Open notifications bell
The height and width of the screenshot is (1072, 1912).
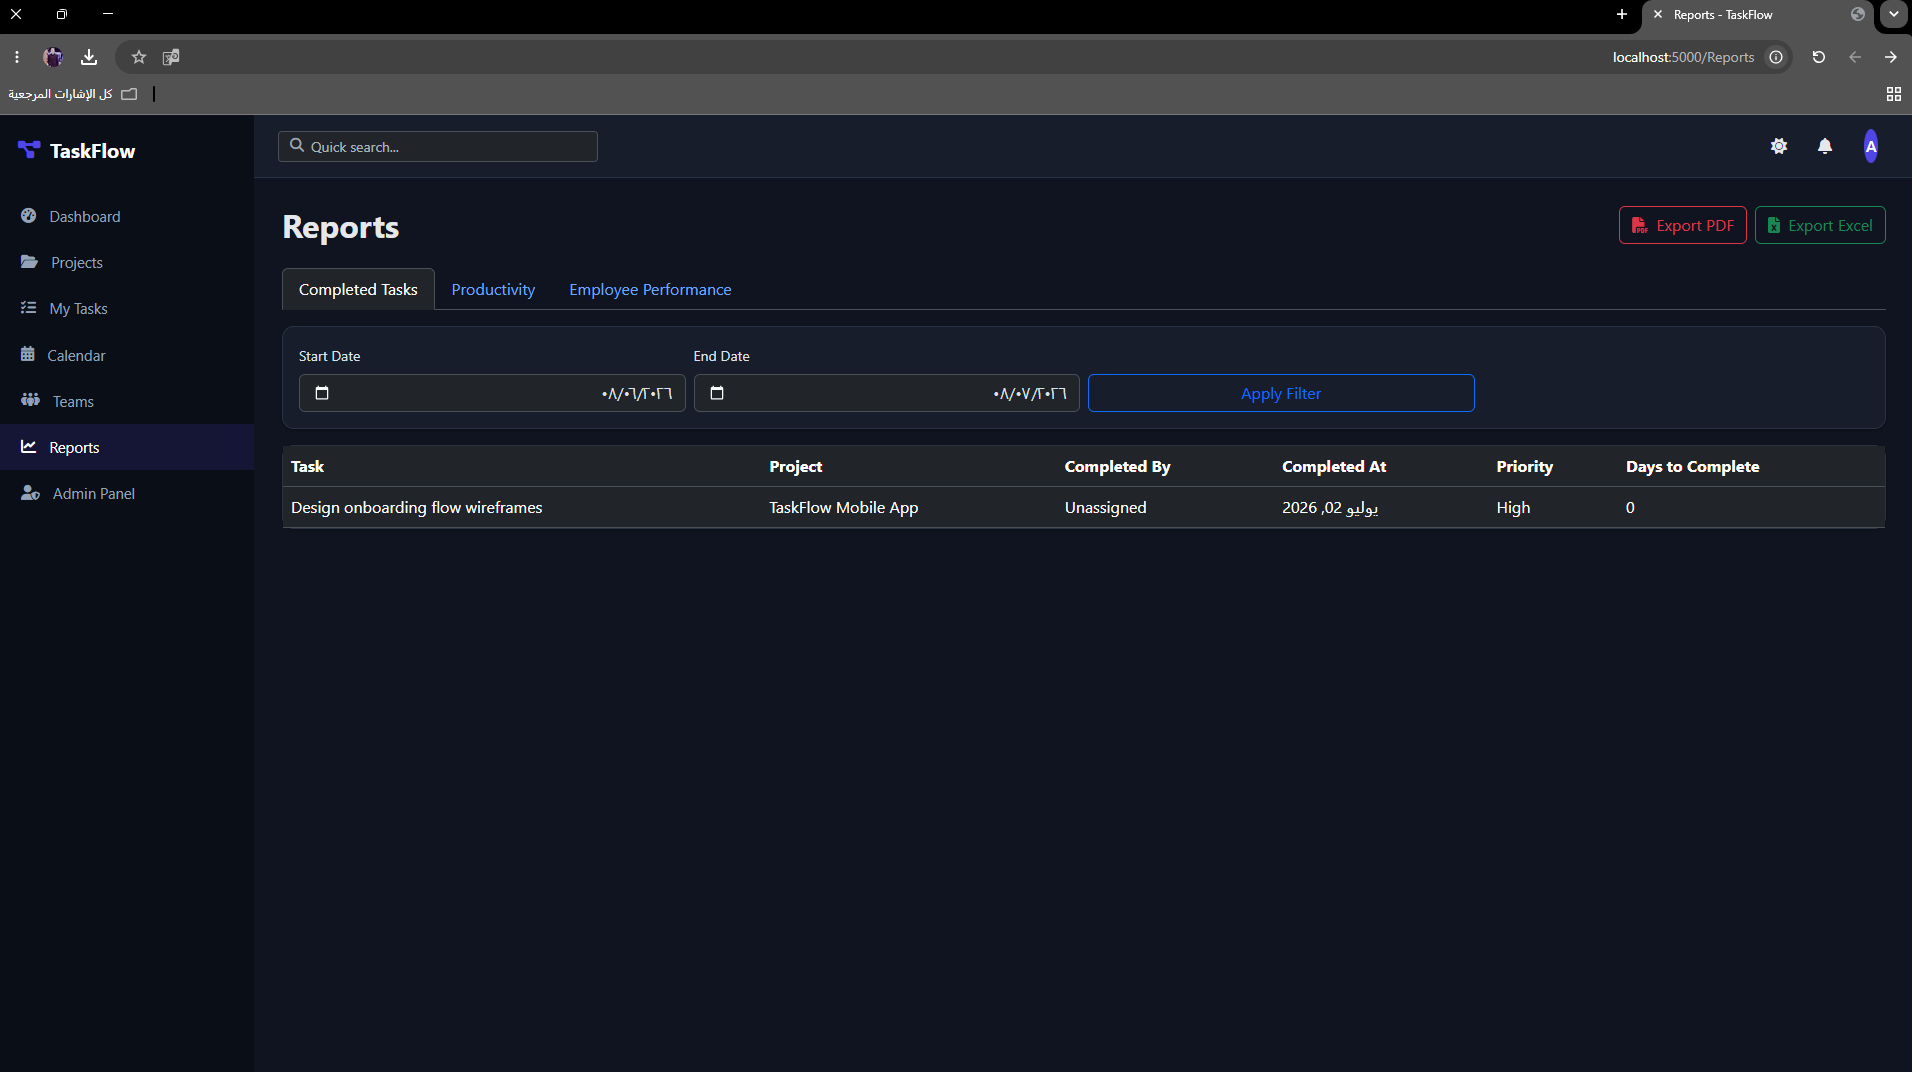[1825, 146]
